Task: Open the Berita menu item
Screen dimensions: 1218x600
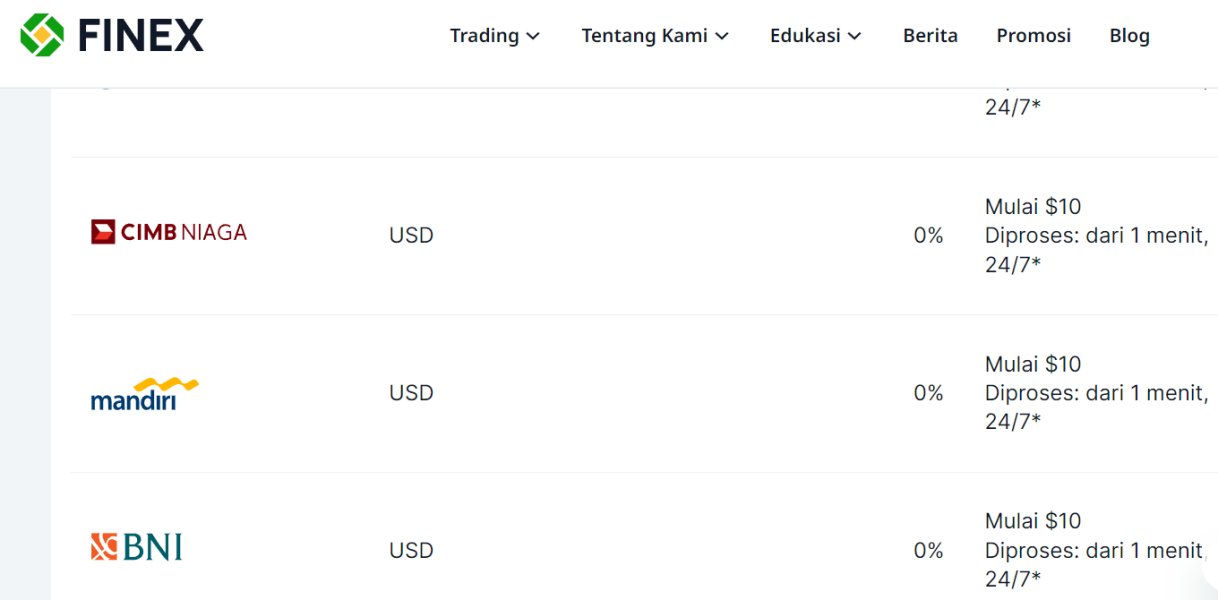Action: (x=930, y=36)
